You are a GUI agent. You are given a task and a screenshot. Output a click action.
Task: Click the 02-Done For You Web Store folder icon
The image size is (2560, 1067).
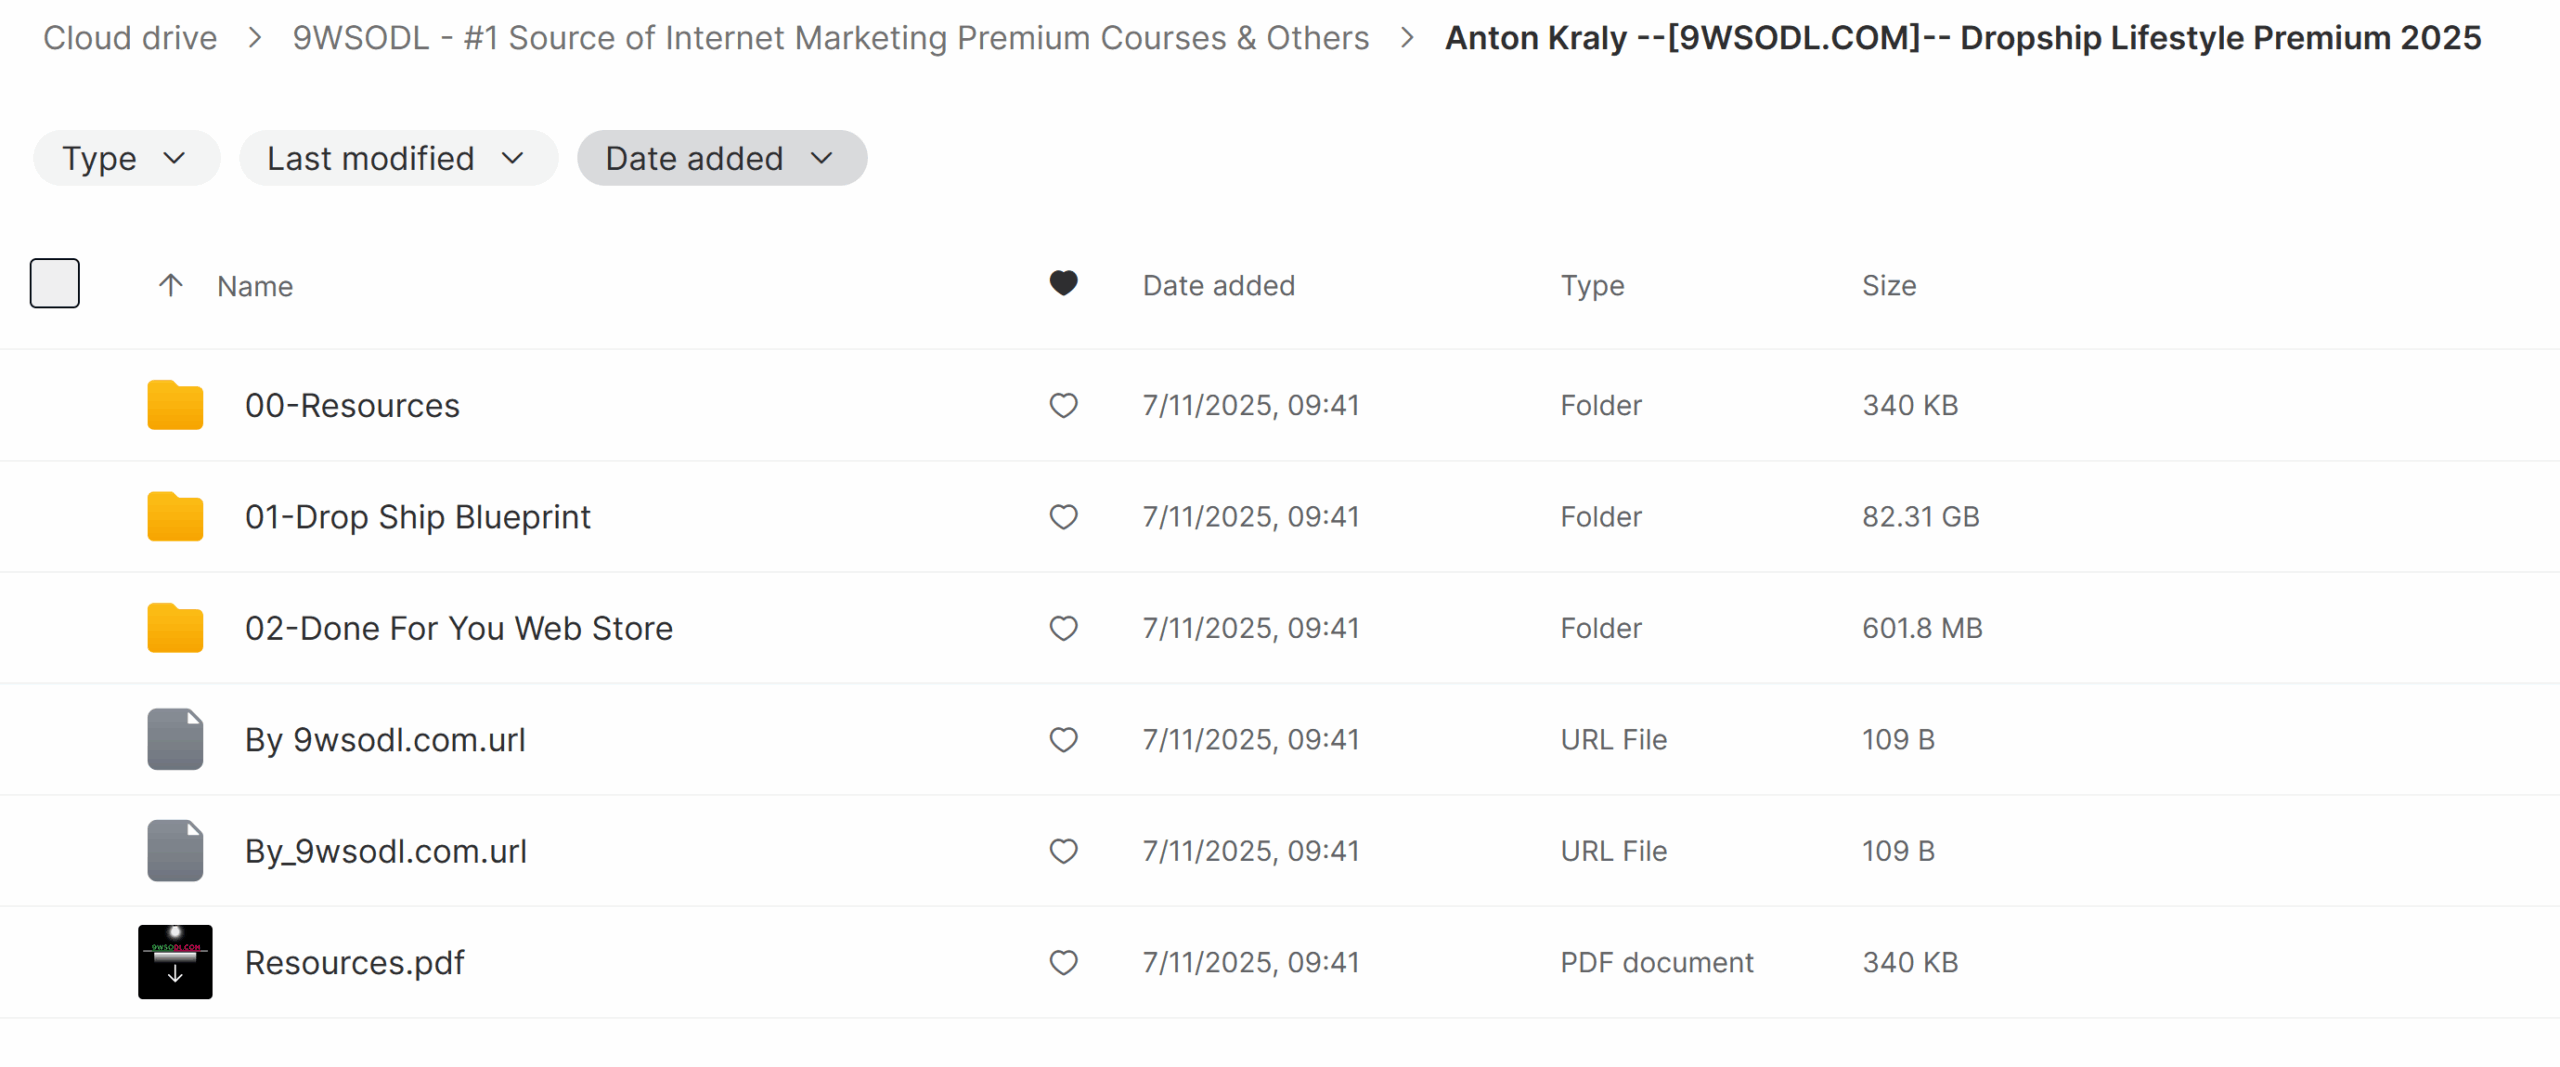(175, 628)
